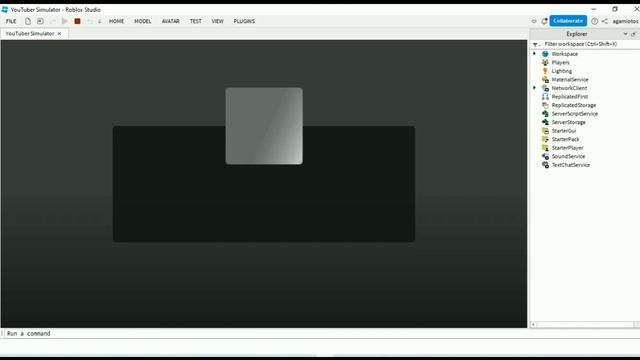Open the VIEW ribbon tab

click(x=218, y=21)
